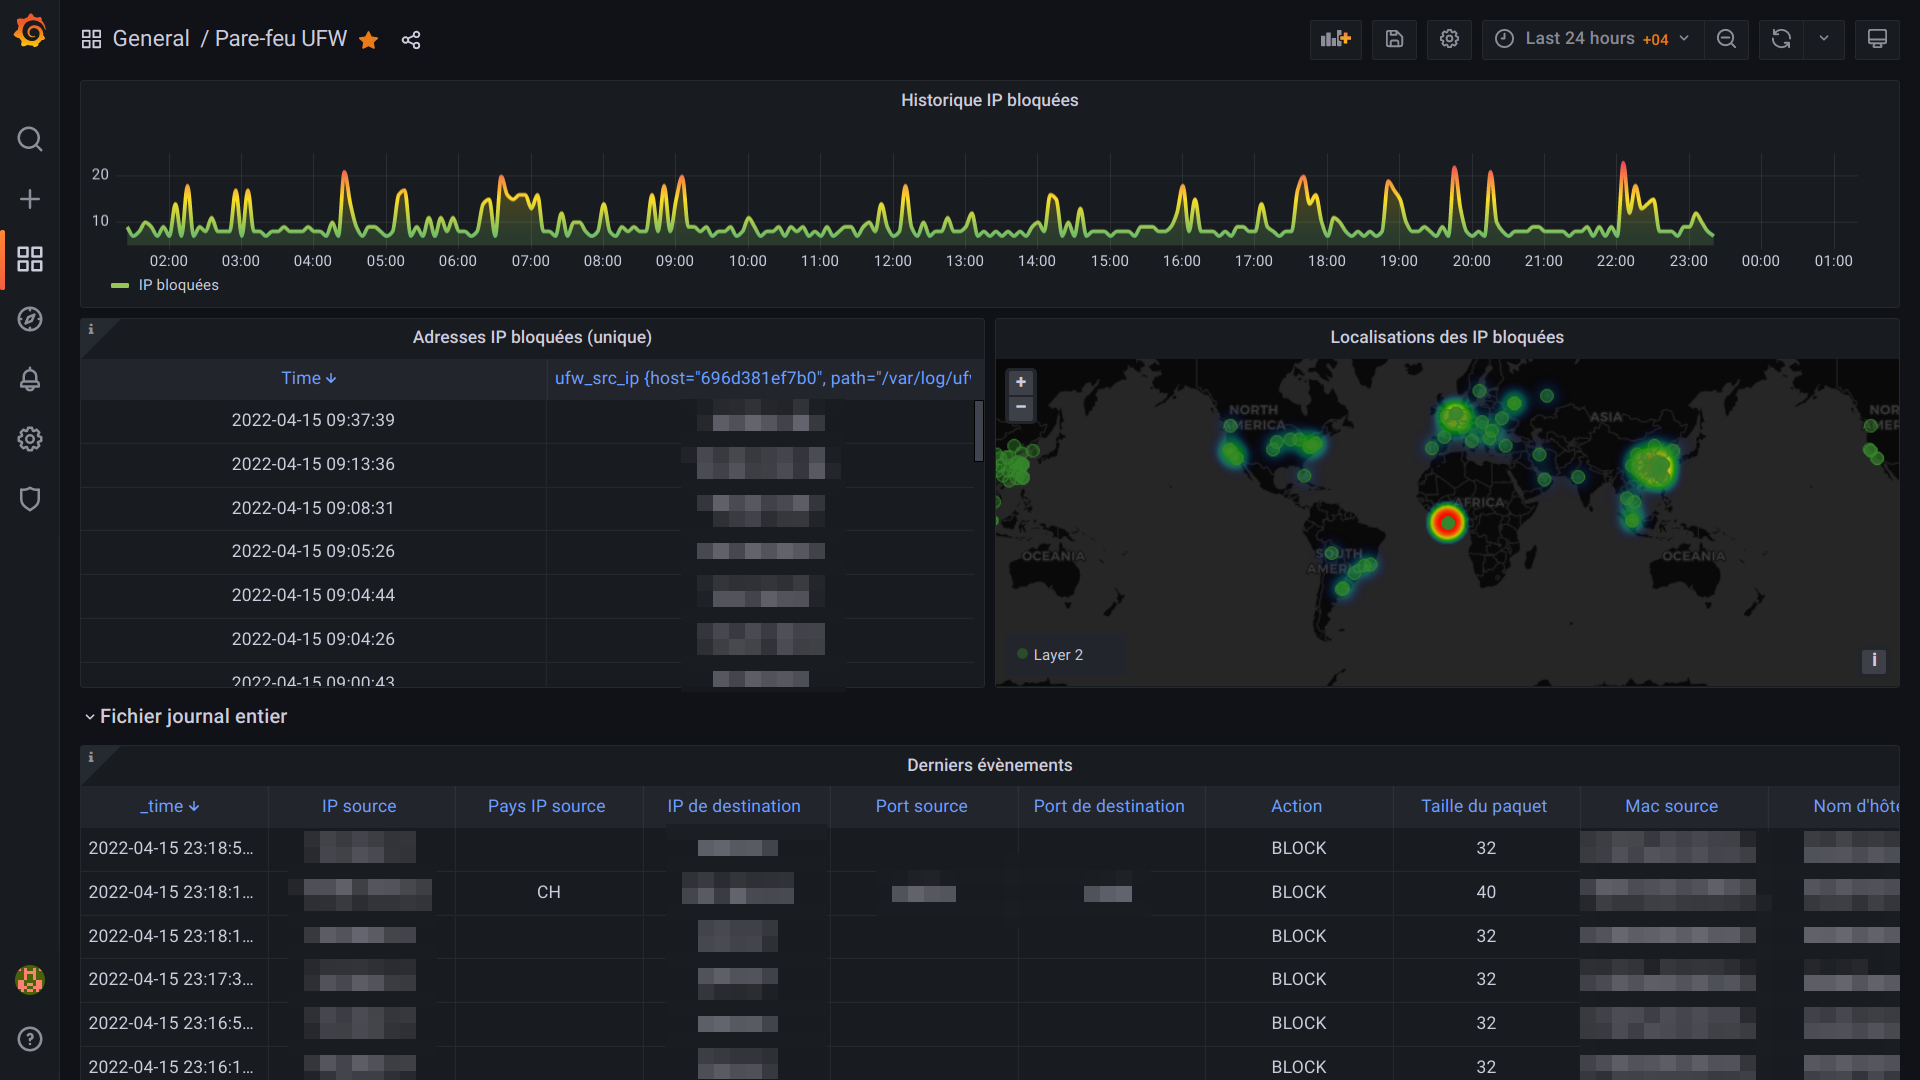
Task: Open the Dashboards grid icon in sidebar
Action: 30,259
